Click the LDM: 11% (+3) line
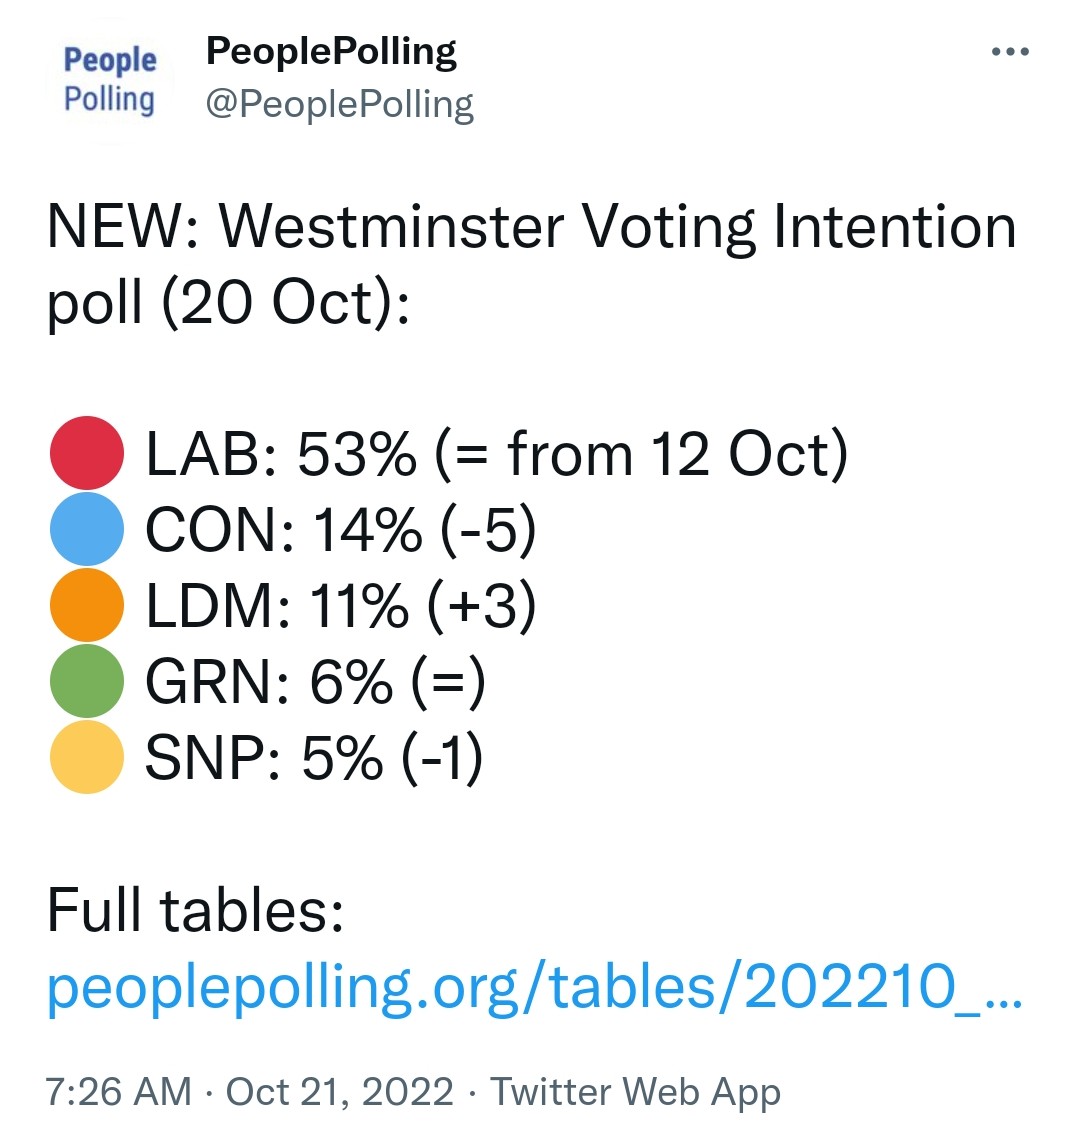The image size is (1080, 1137). [x=341, y=606]
